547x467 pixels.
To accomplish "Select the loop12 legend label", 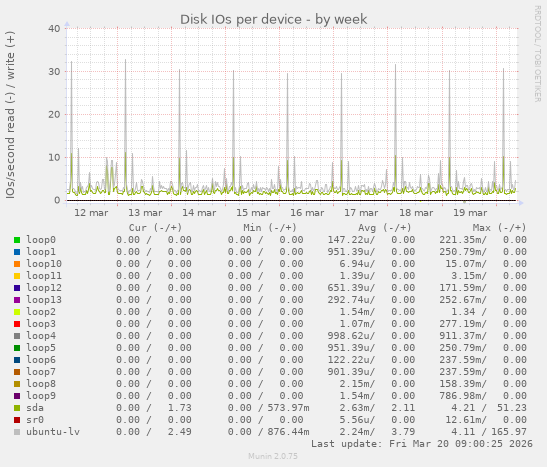I will (x=44, y=288).
